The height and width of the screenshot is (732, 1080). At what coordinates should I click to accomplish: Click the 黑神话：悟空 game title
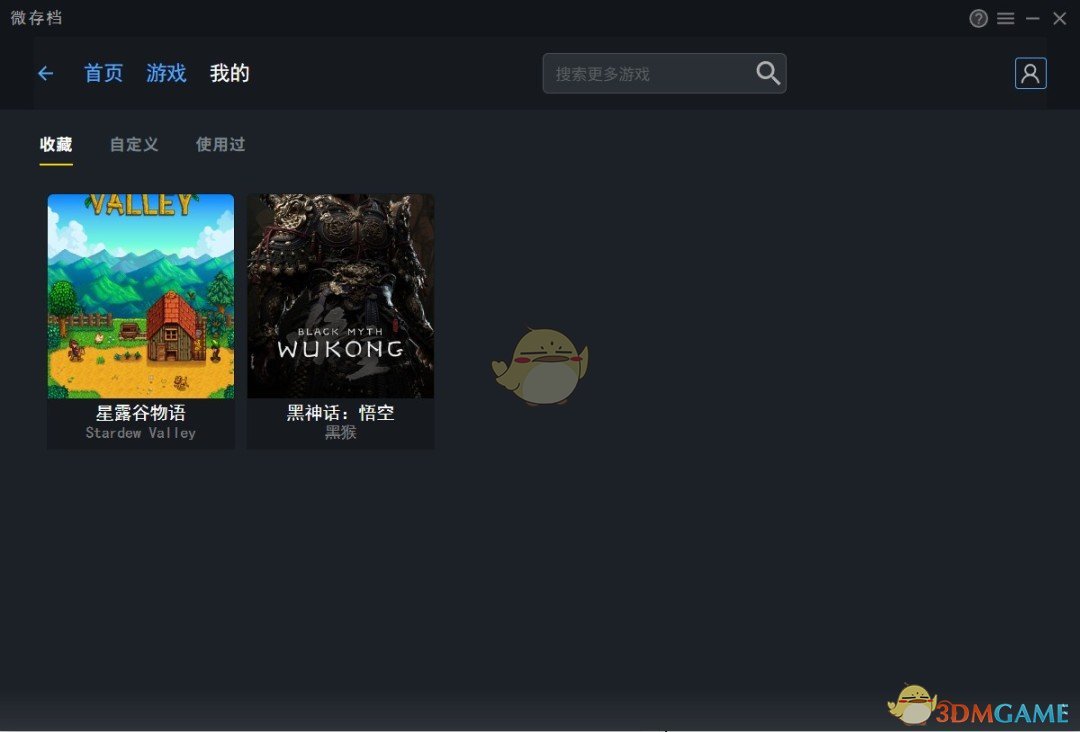pyautogui.click(x=341, y=413)
